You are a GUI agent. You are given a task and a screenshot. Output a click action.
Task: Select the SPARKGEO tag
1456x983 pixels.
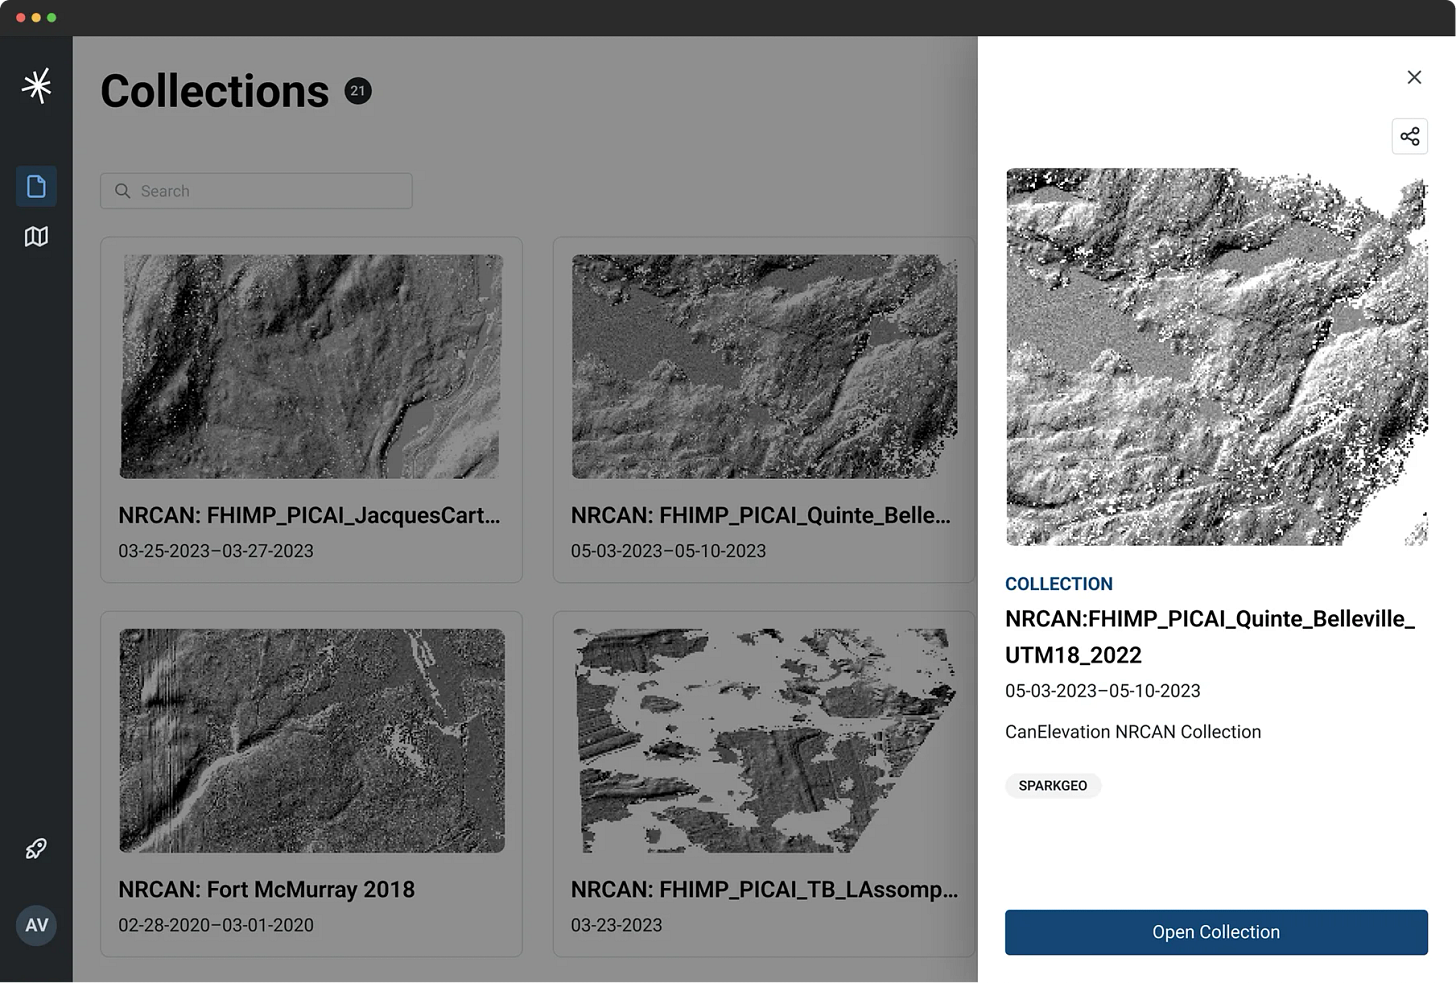1053,786
